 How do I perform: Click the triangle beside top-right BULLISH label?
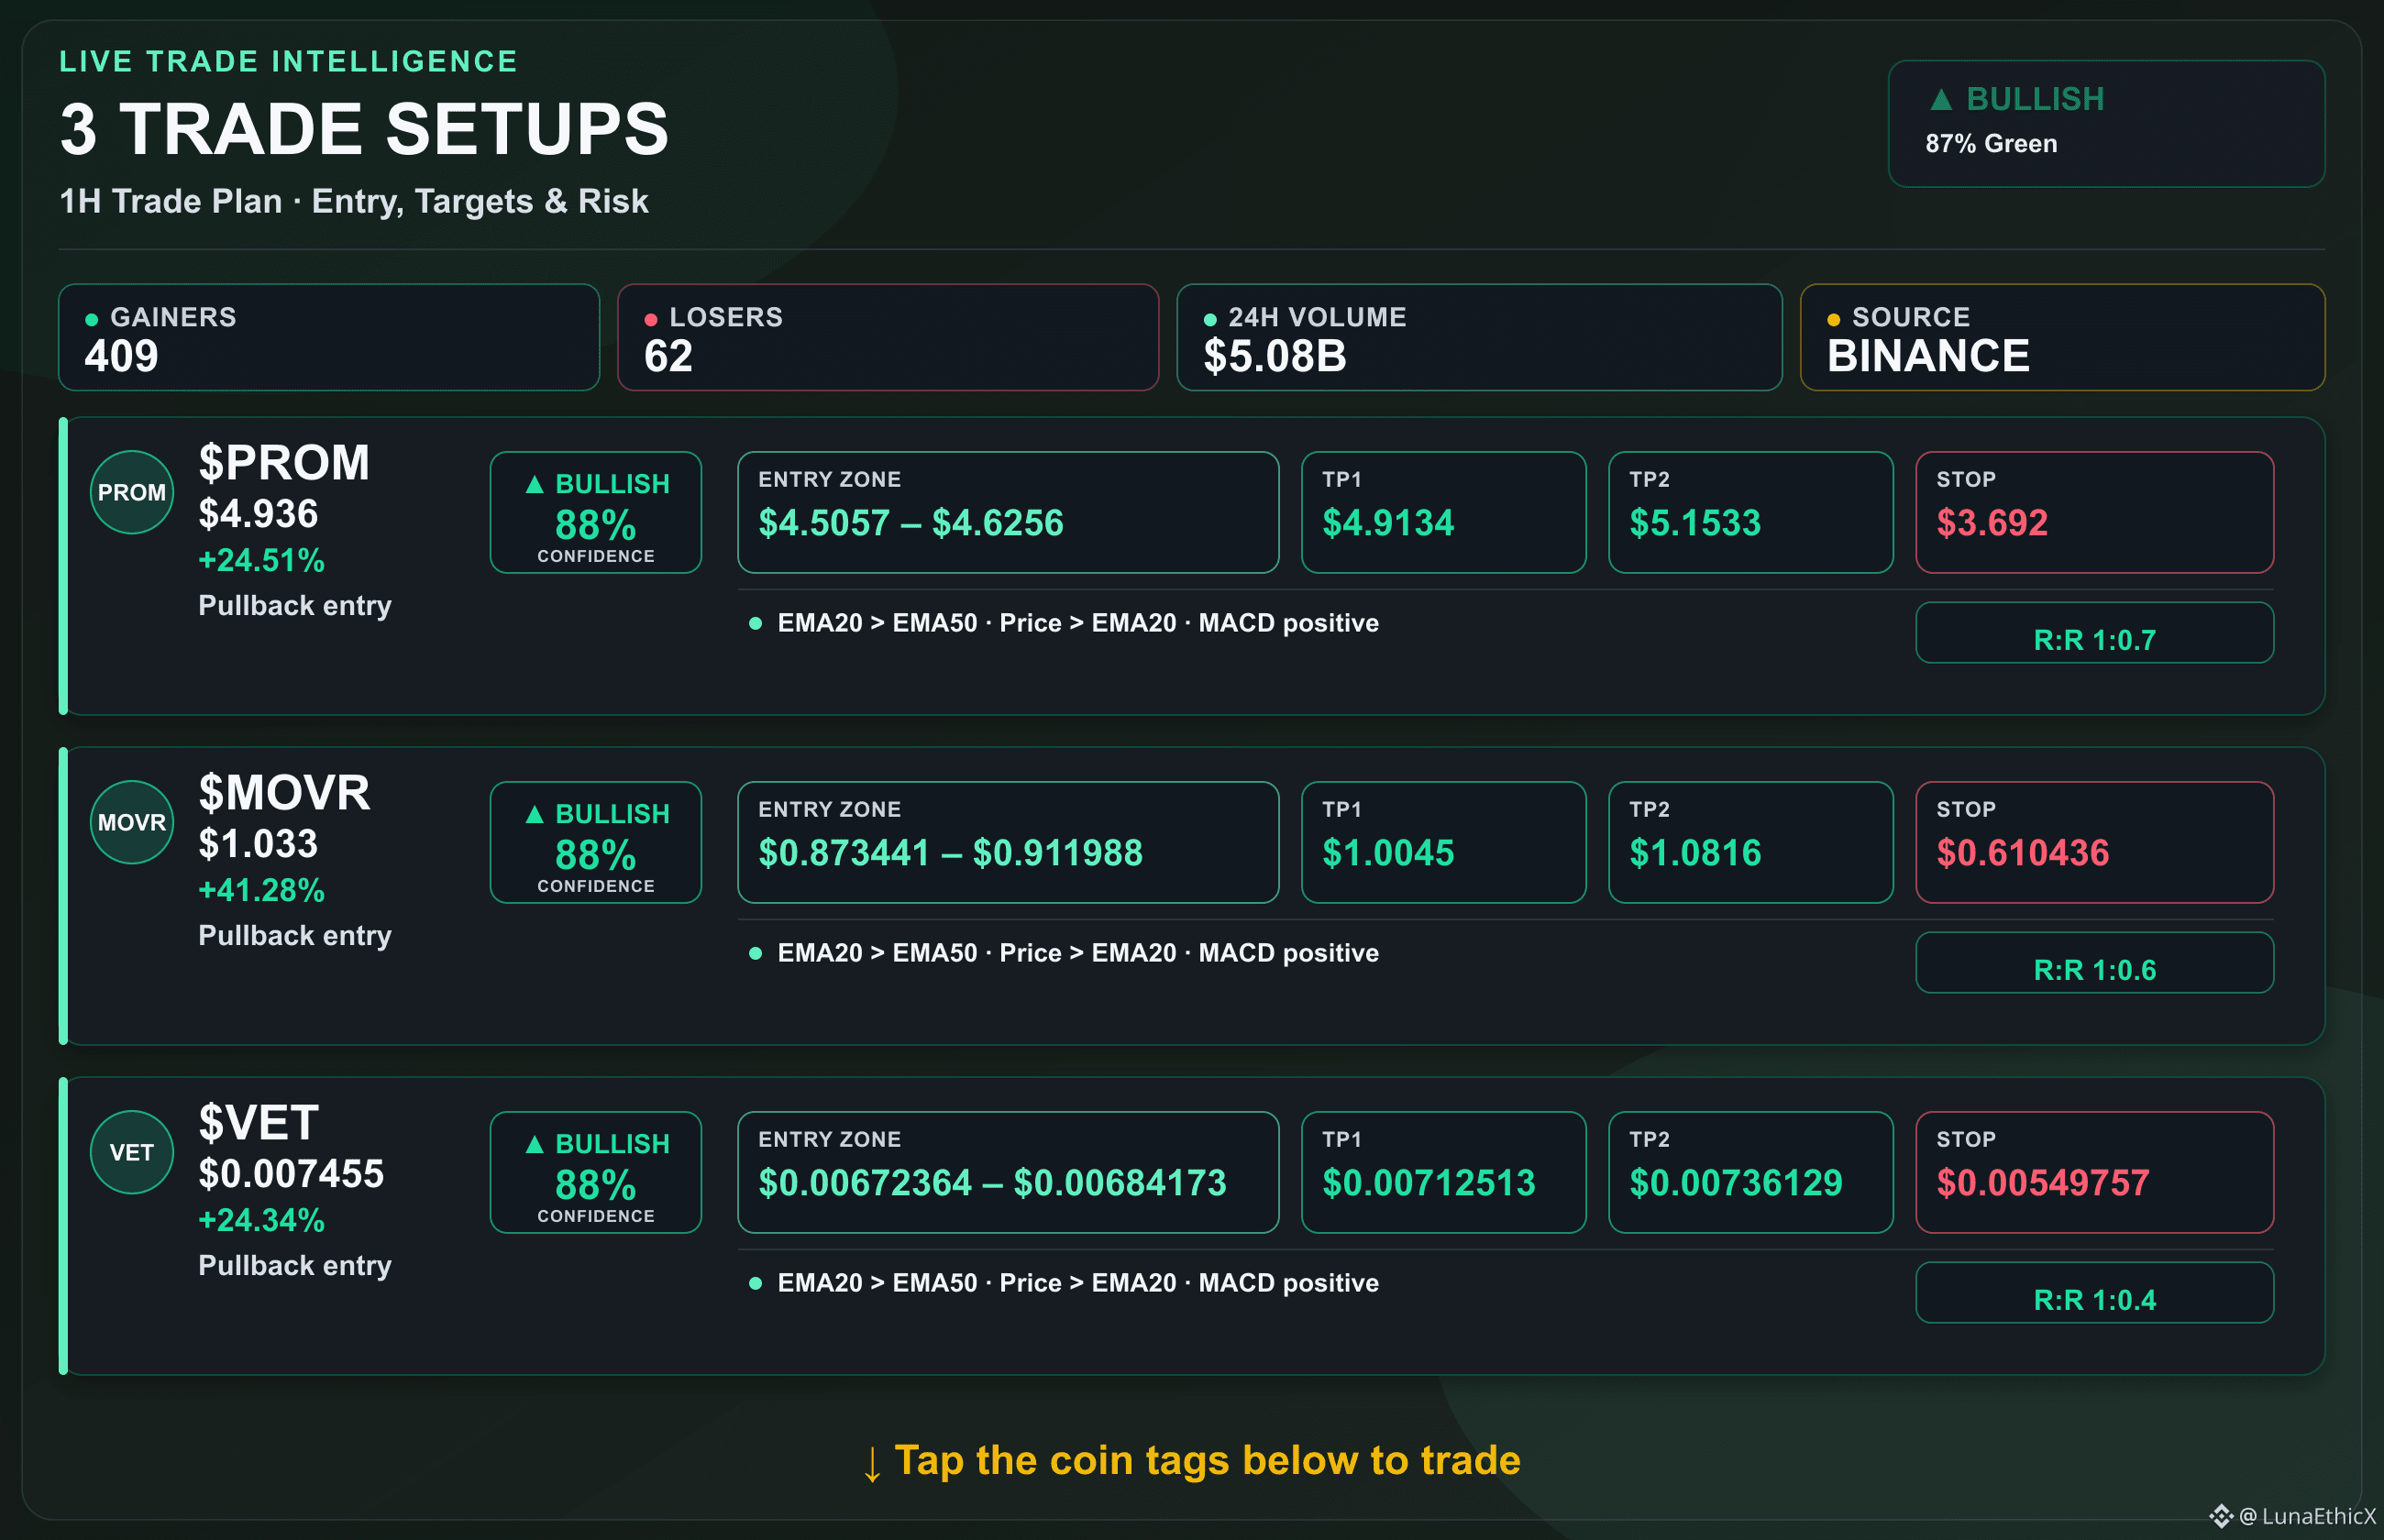(1941, 99)
